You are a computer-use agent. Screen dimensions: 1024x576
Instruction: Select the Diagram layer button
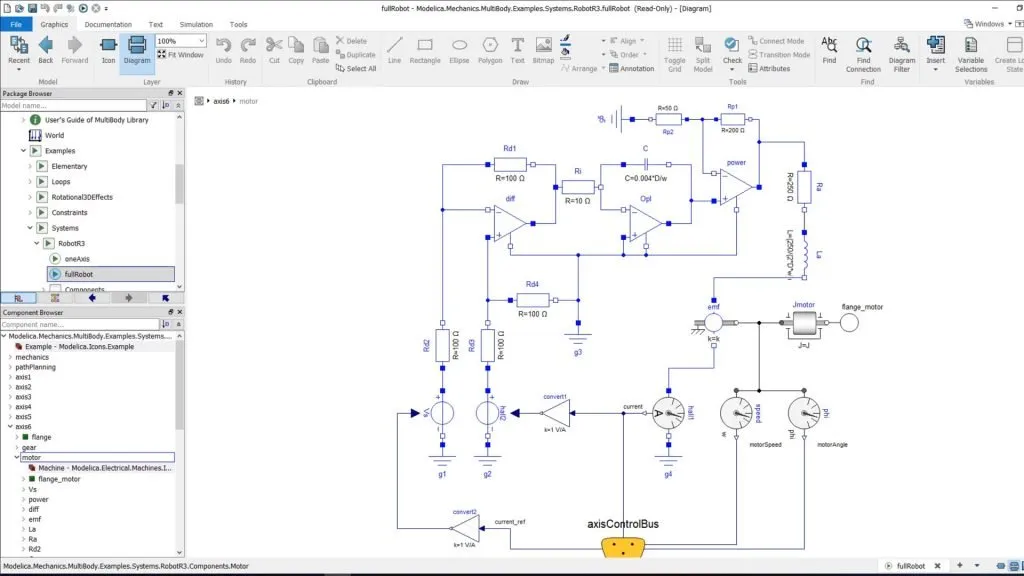pyautogui.click(x=136, y=49)
